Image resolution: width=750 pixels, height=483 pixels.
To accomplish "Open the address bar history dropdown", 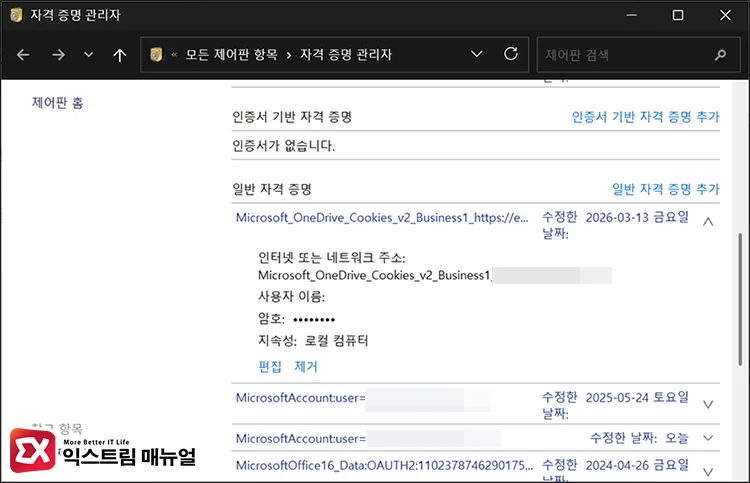I will point(476,54).
